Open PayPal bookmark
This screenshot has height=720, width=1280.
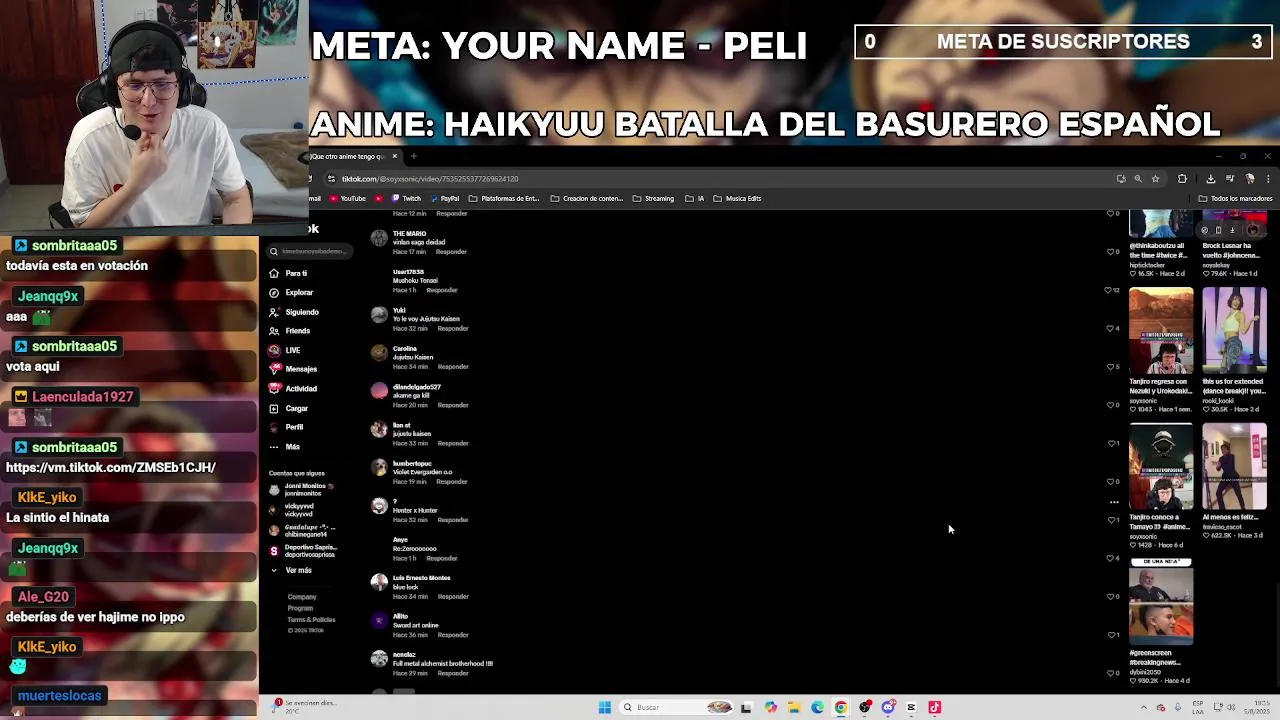444,198
